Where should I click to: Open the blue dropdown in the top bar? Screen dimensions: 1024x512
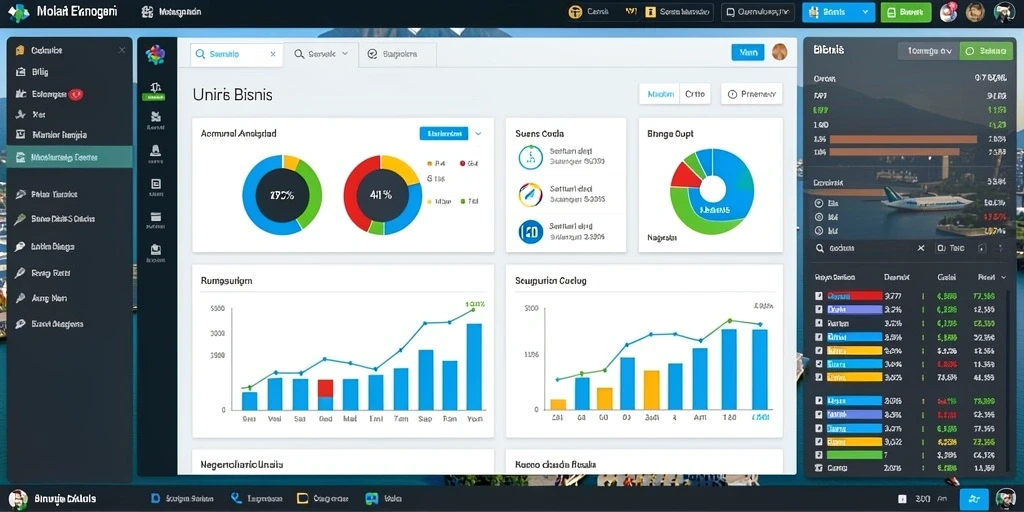point(838,12)
